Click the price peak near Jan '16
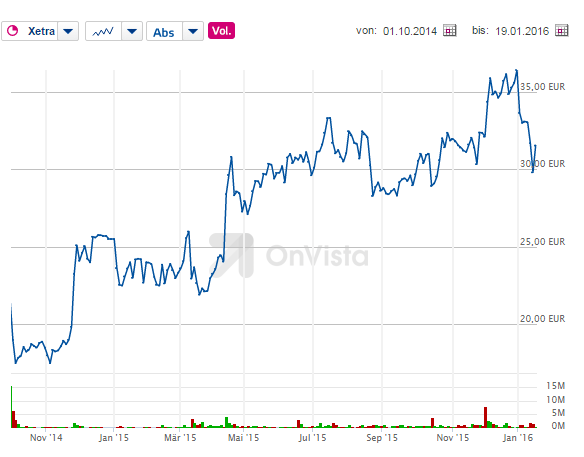 (x=516, y=70)
